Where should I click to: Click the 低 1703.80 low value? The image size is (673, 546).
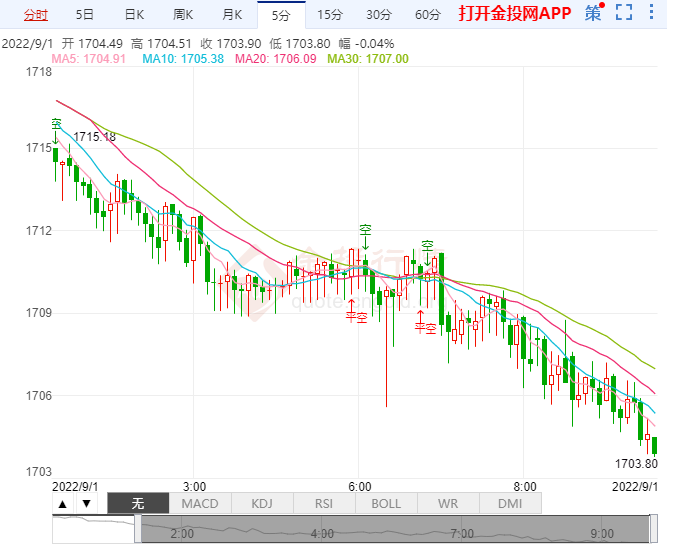[x=300, y=44]
